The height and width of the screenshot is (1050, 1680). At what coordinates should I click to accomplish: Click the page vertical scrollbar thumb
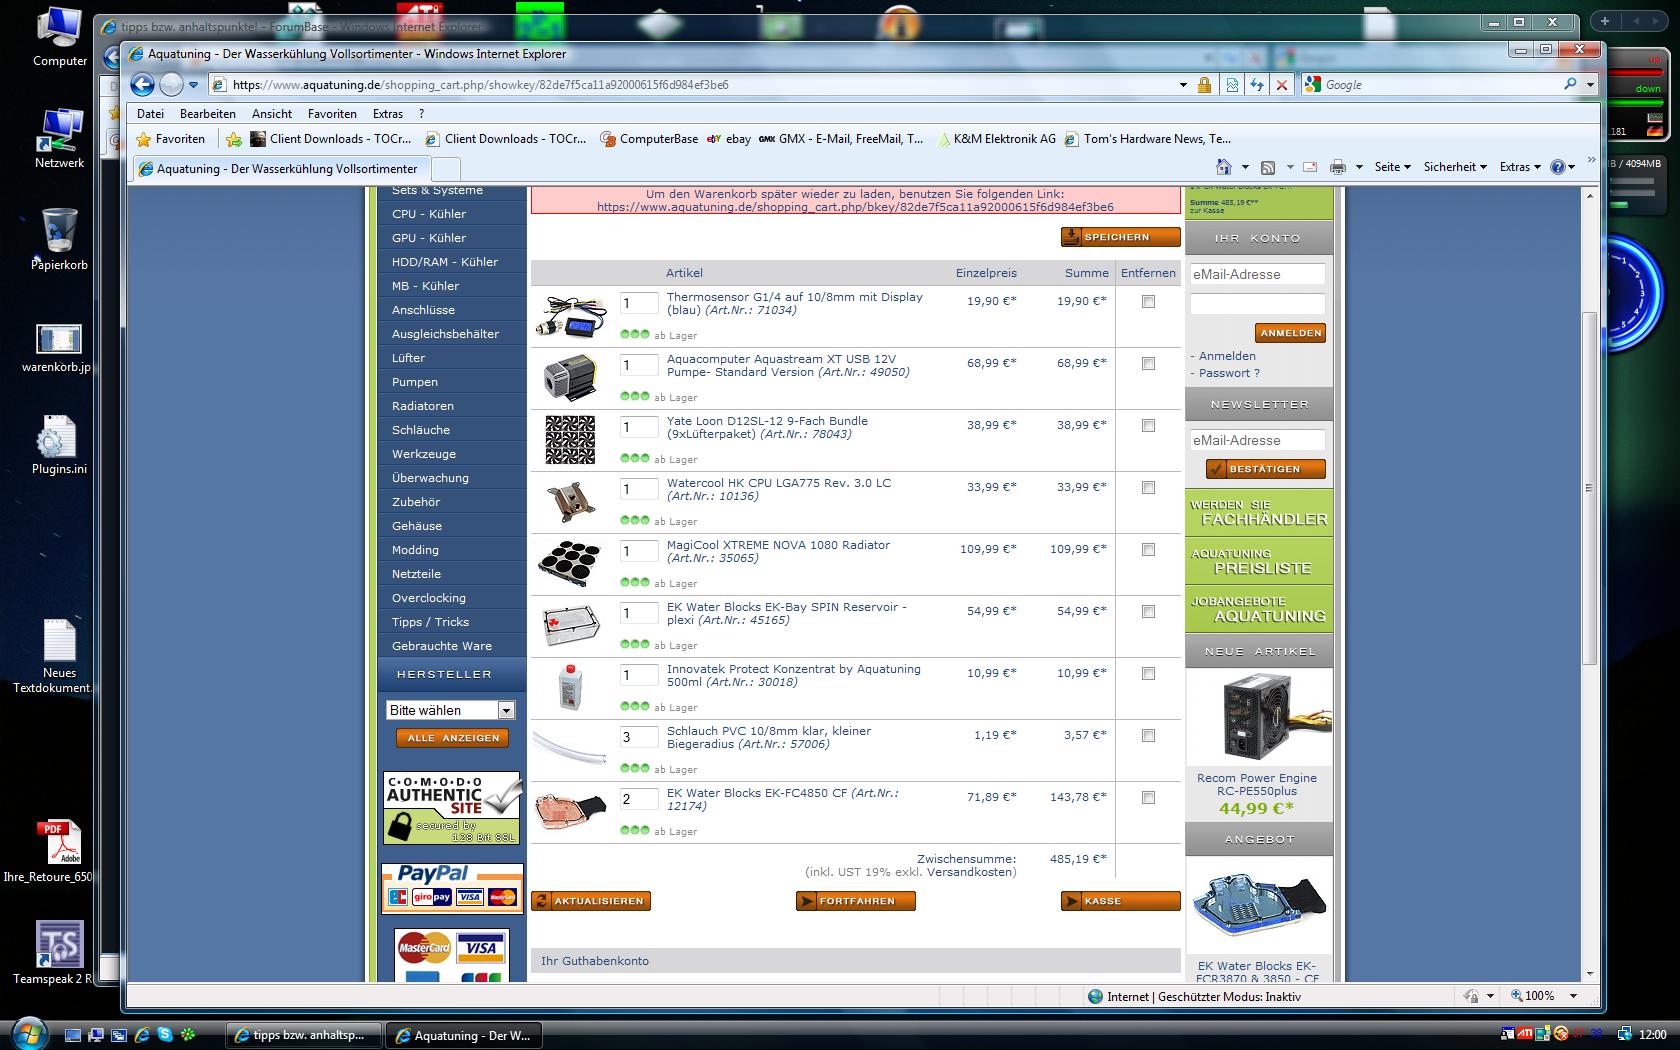(1589, 489)
